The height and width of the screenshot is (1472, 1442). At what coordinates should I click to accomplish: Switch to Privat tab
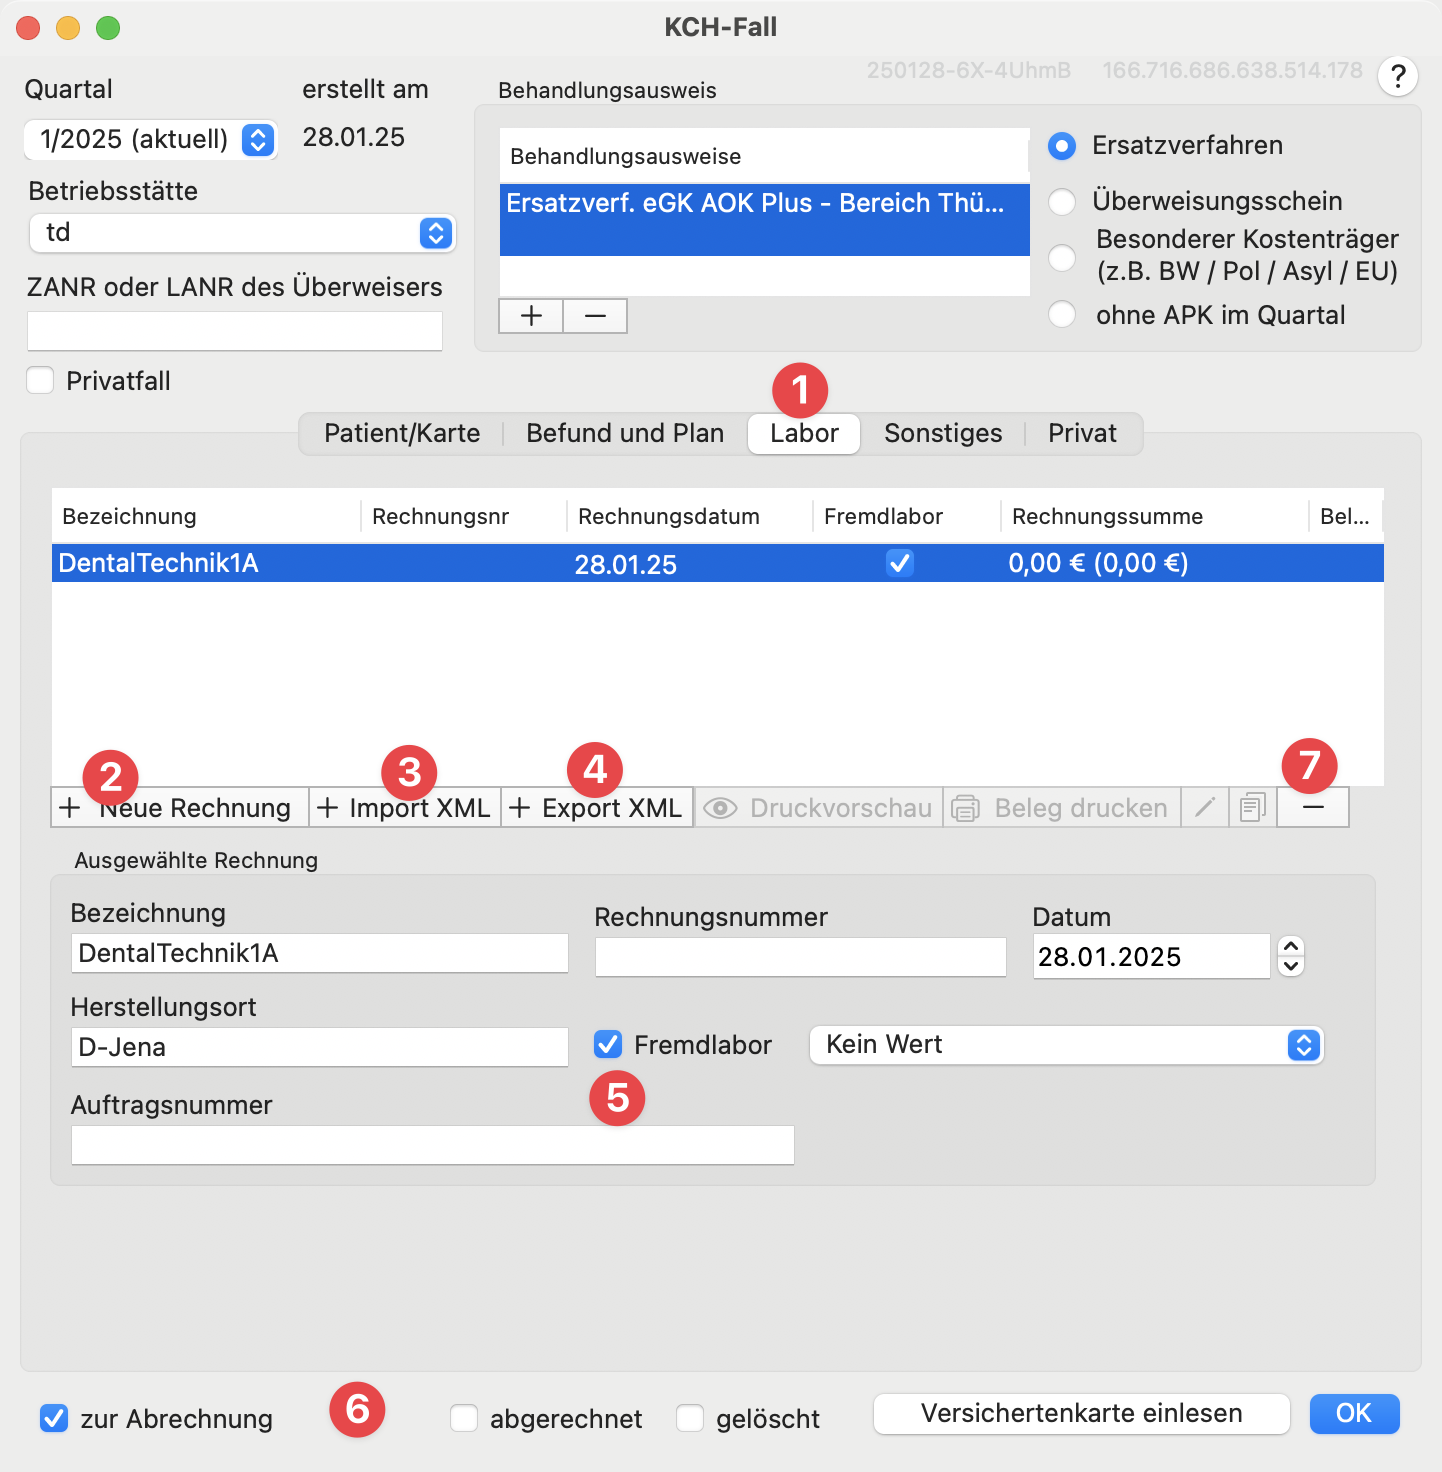point(1082,433)
